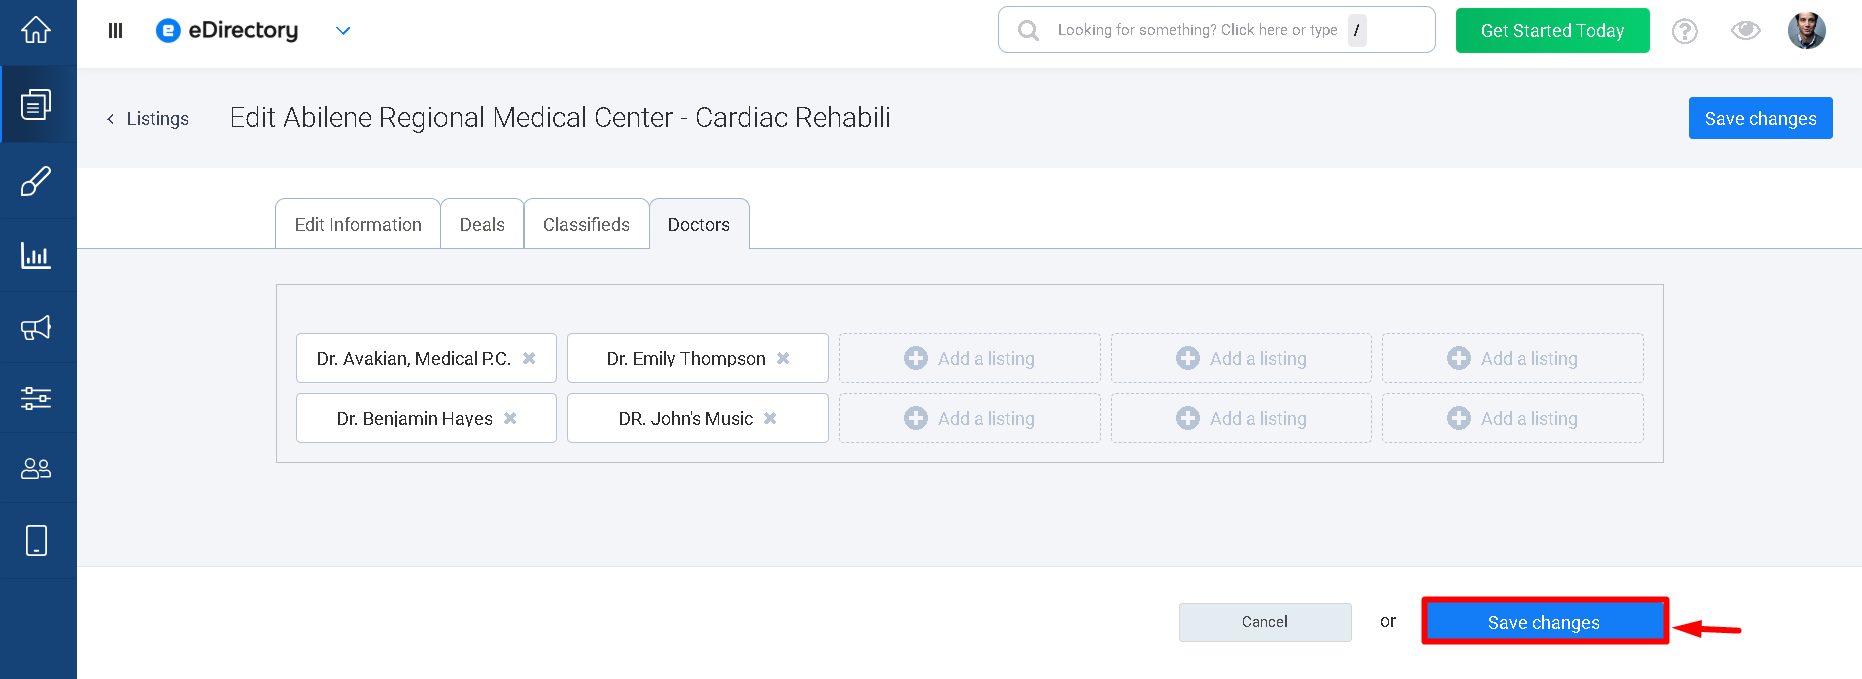The width and height of the screenshot is (1862, 679).
Task: Switch to the Edit Information tab
Action: [358, 224]
